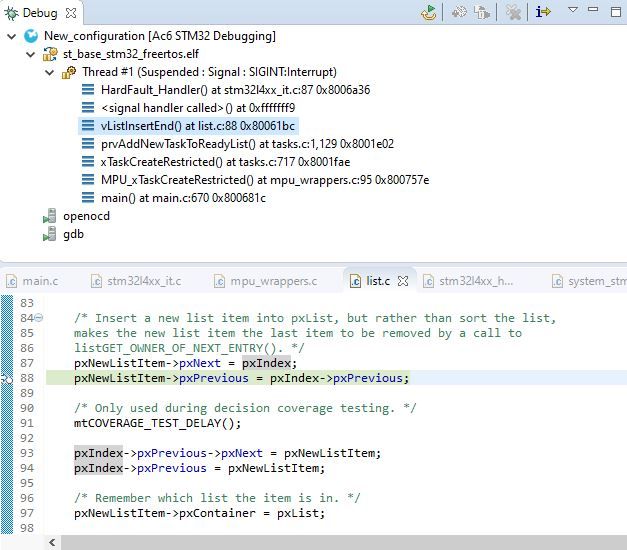The height and width of the screenshot is (550, 627).
Task: Click mtCOVERAGE_TEST_DELAY() call on line 91
Action: 158,423
